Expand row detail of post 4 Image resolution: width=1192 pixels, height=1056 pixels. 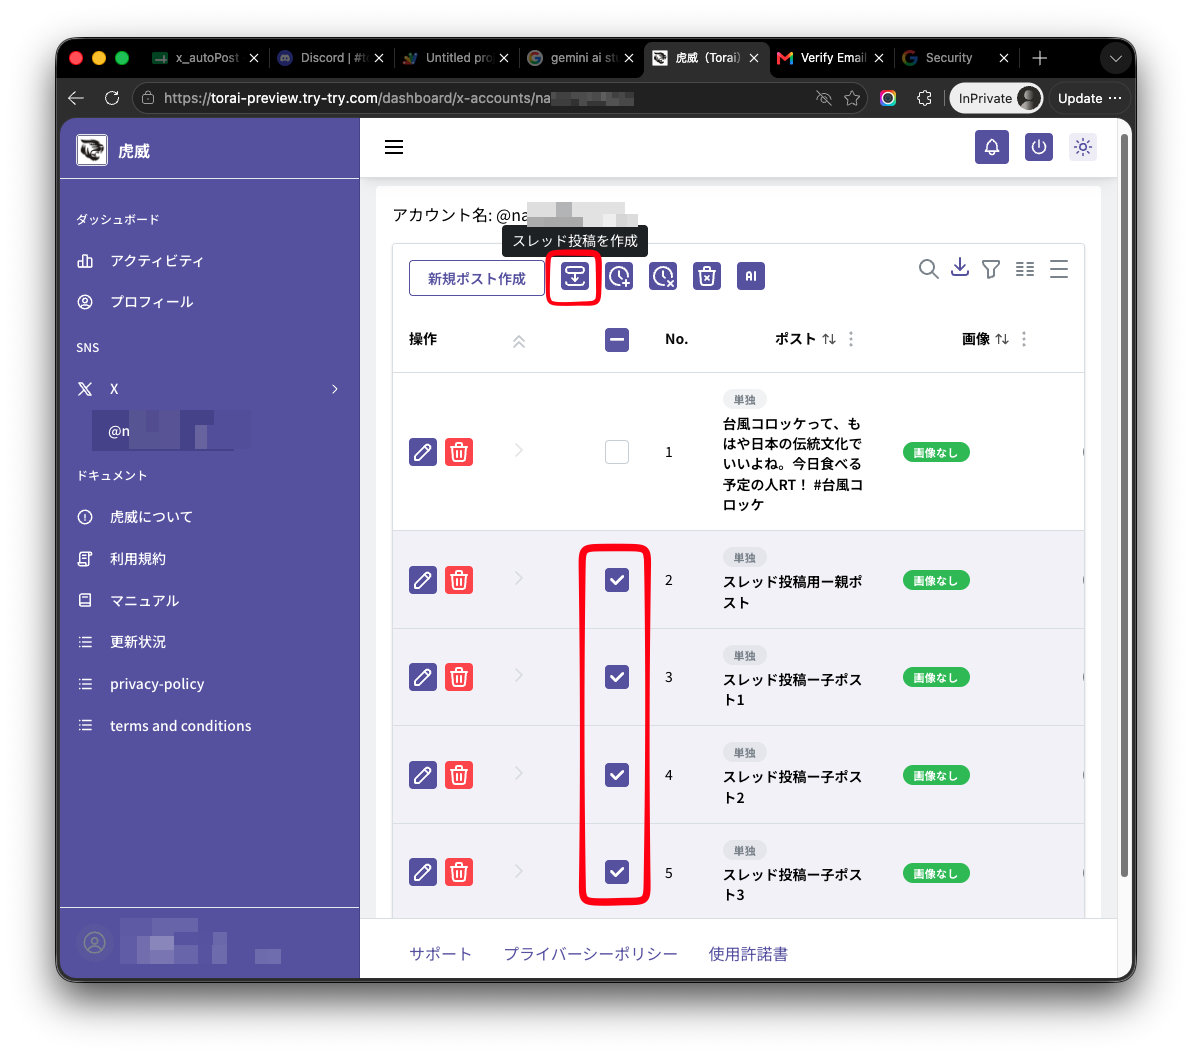tap(519, 773)
